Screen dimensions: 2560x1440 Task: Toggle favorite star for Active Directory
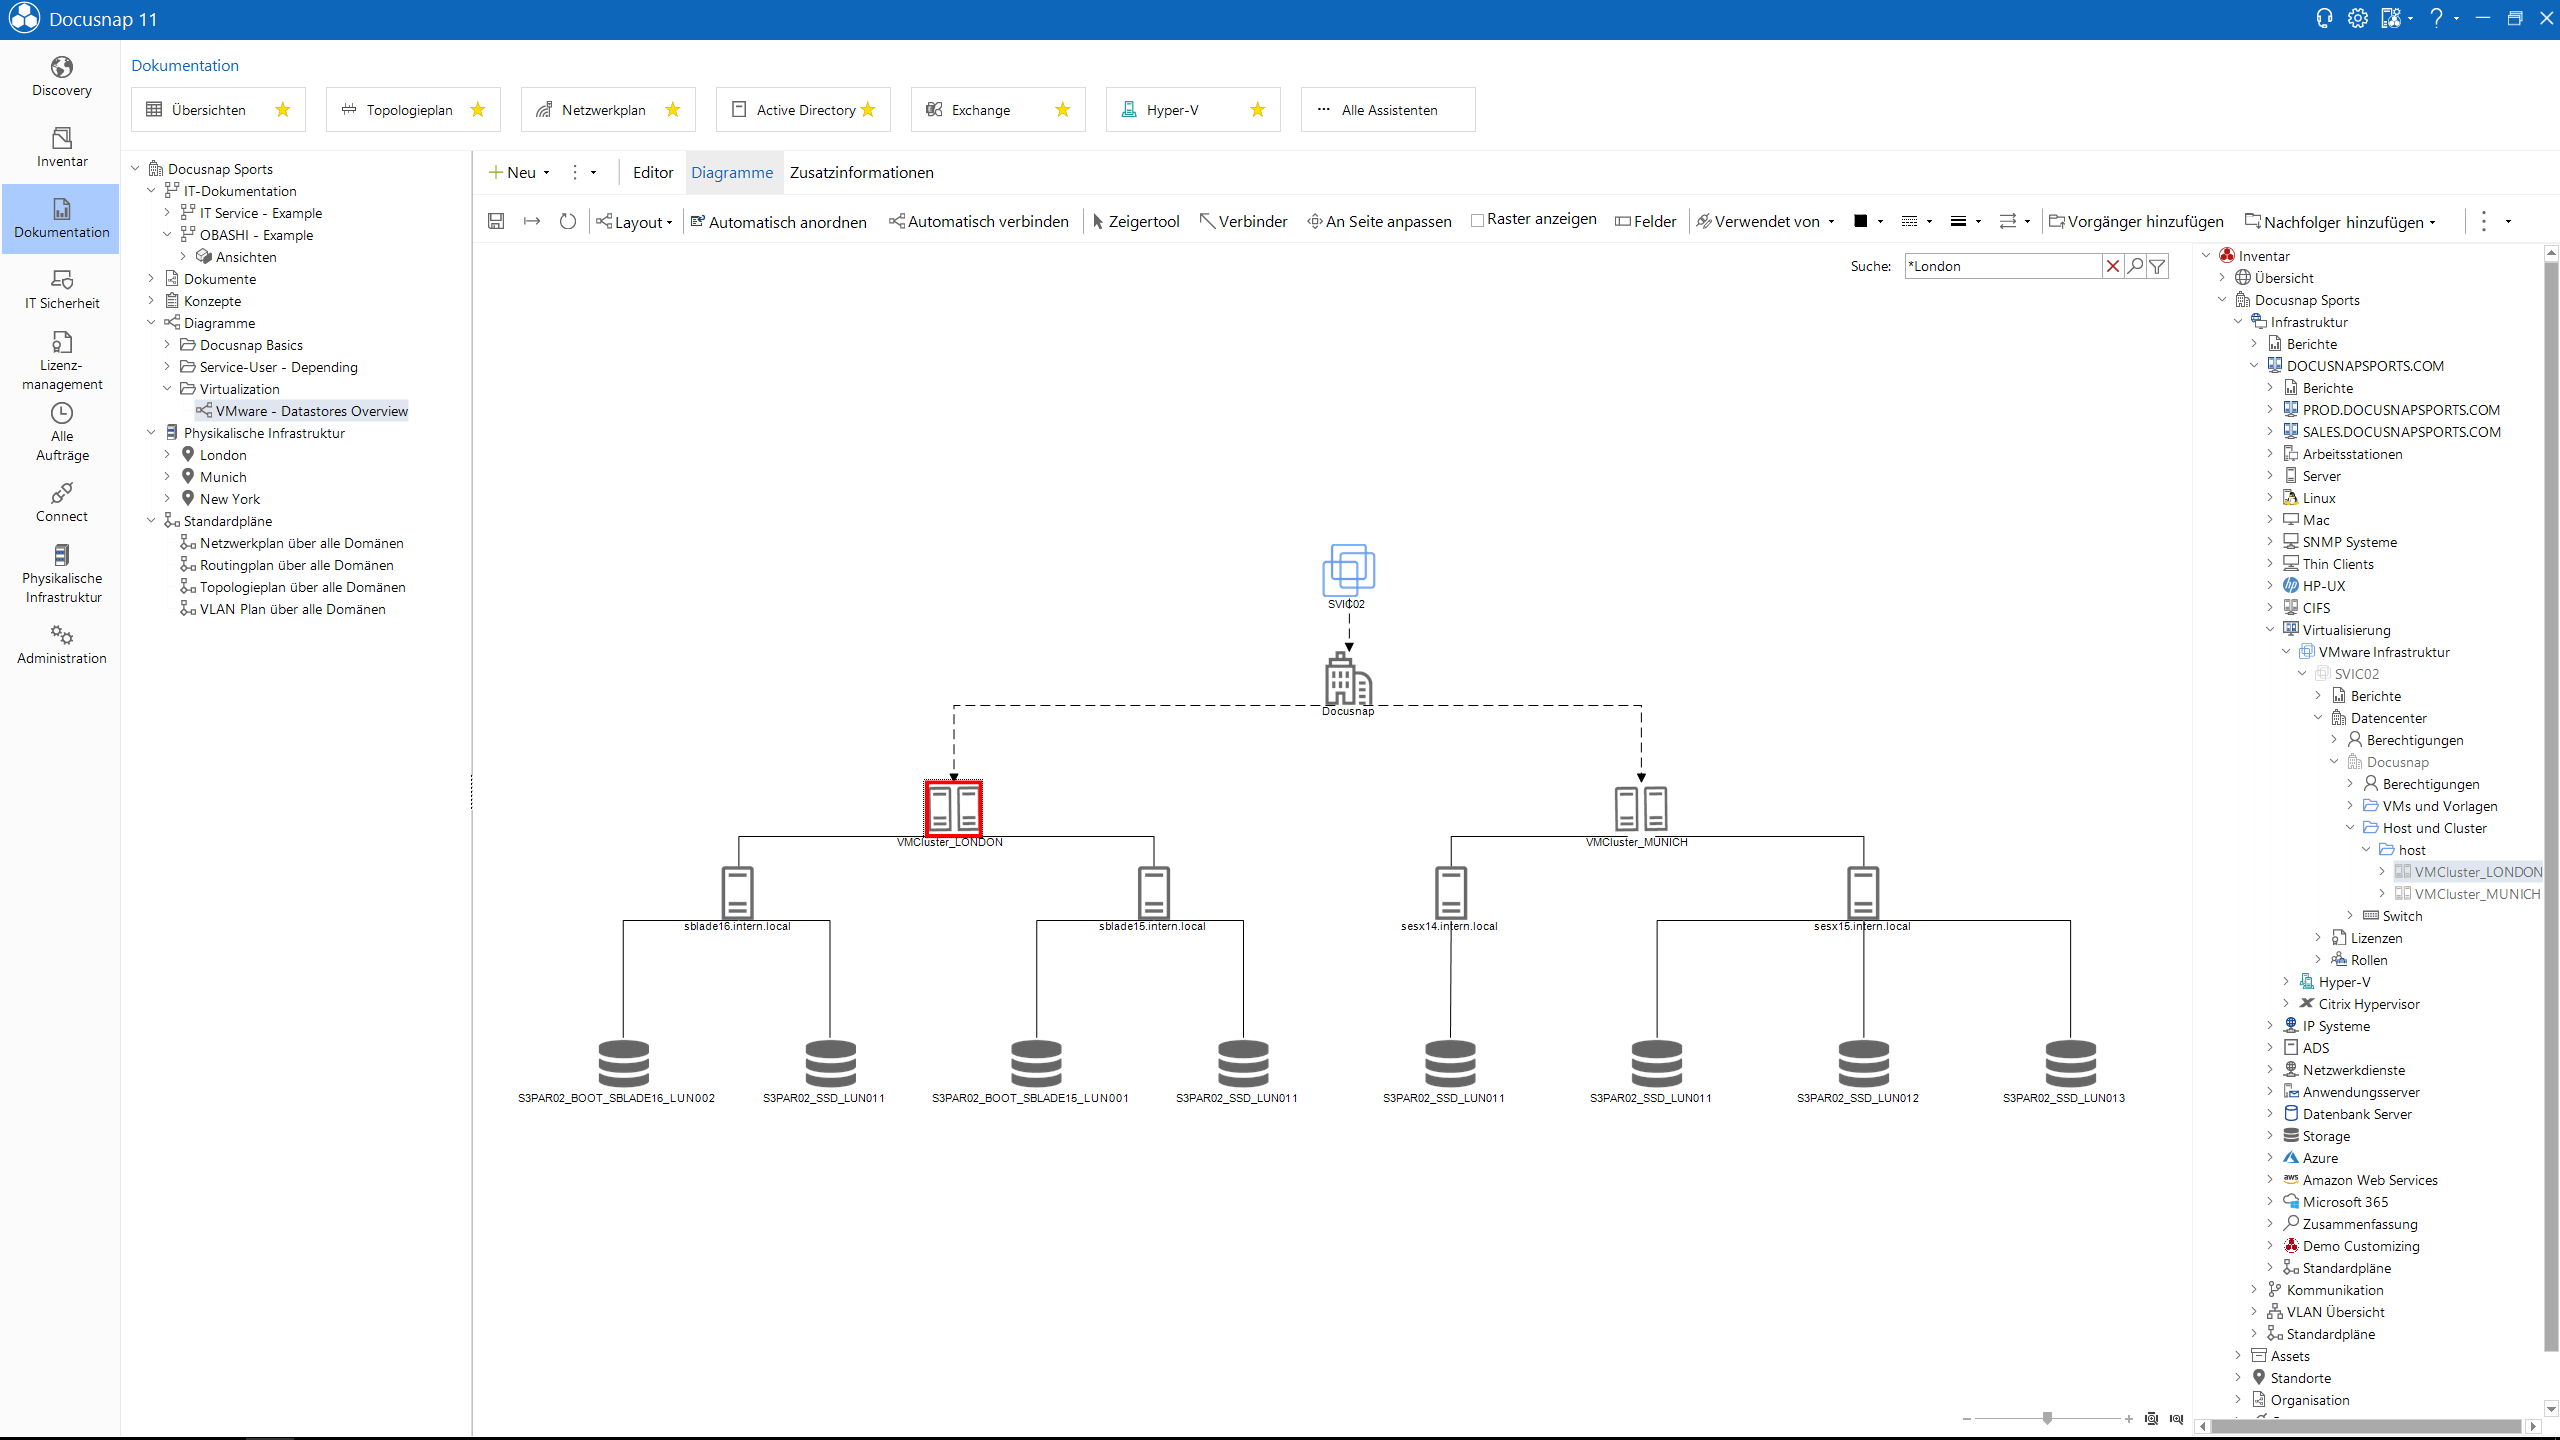click(868, 110)
